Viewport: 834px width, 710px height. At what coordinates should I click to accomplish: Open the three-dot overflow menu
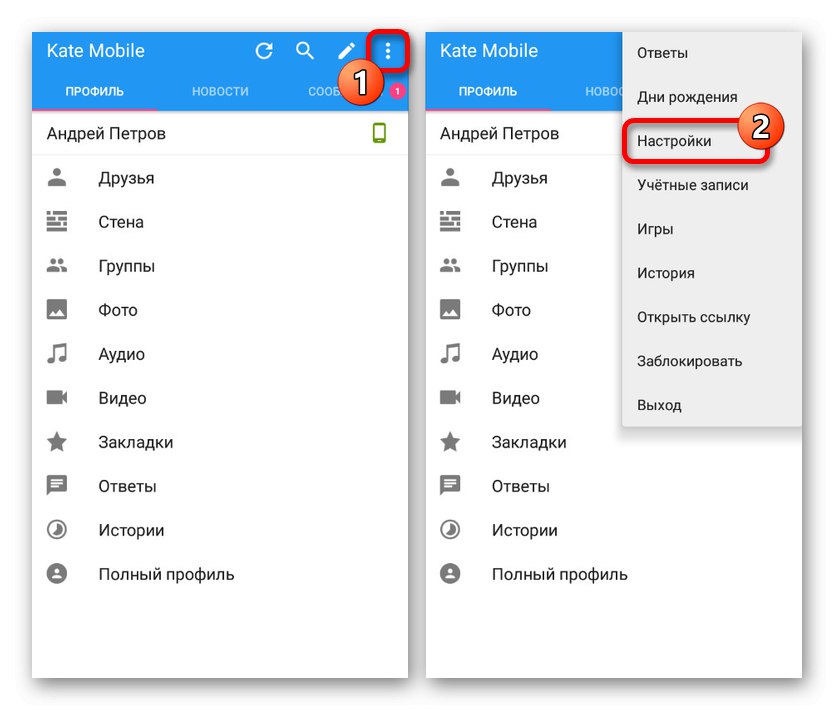coord(388,51)
